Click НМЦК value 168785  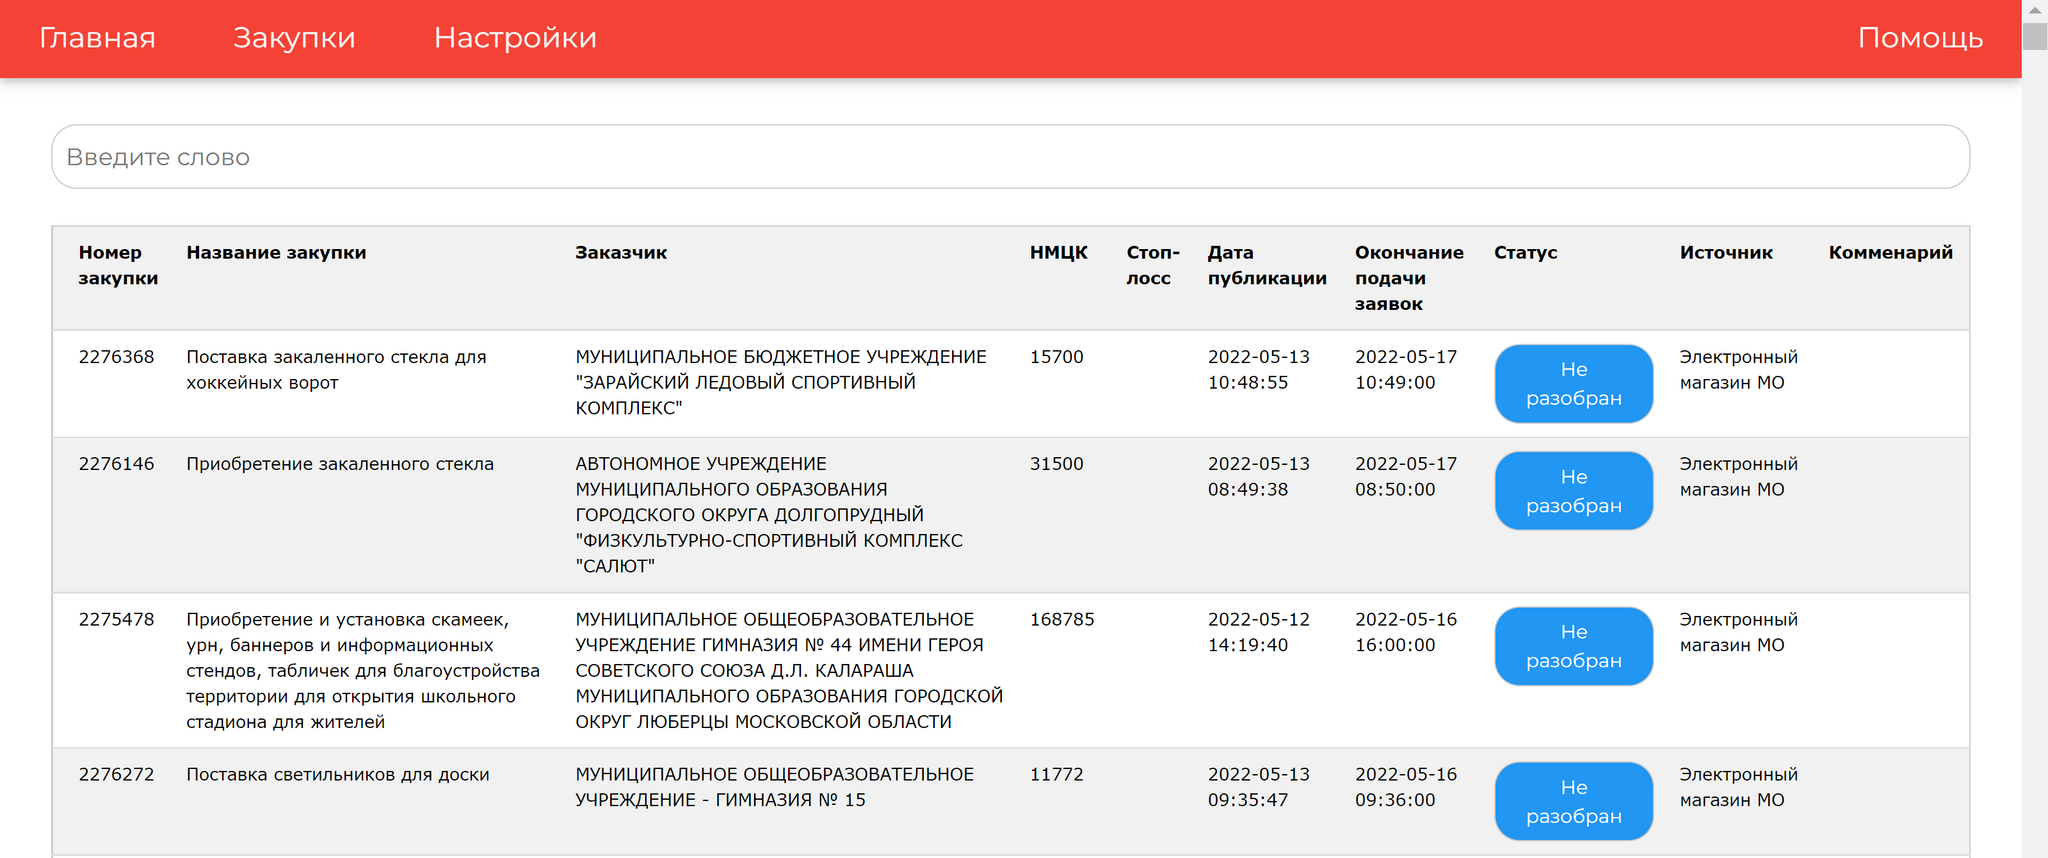pos(1062,619)
